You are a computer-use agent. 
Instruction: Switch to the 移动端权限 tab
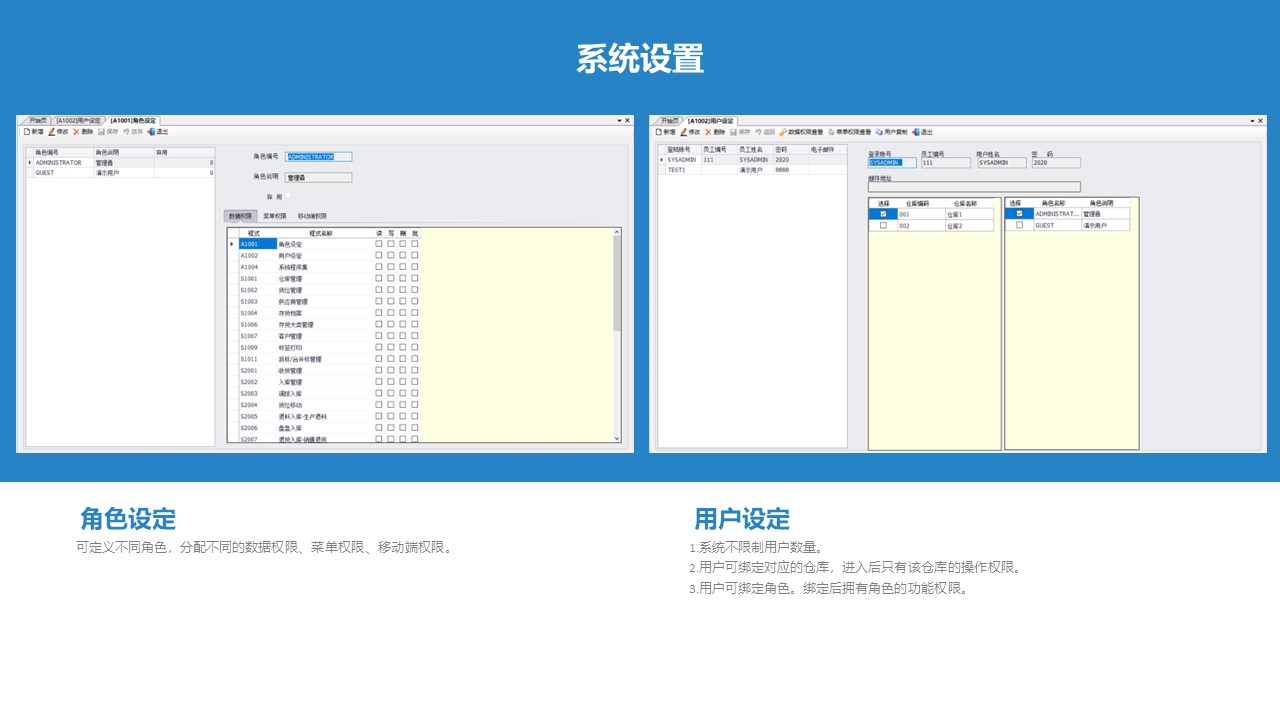312,216
